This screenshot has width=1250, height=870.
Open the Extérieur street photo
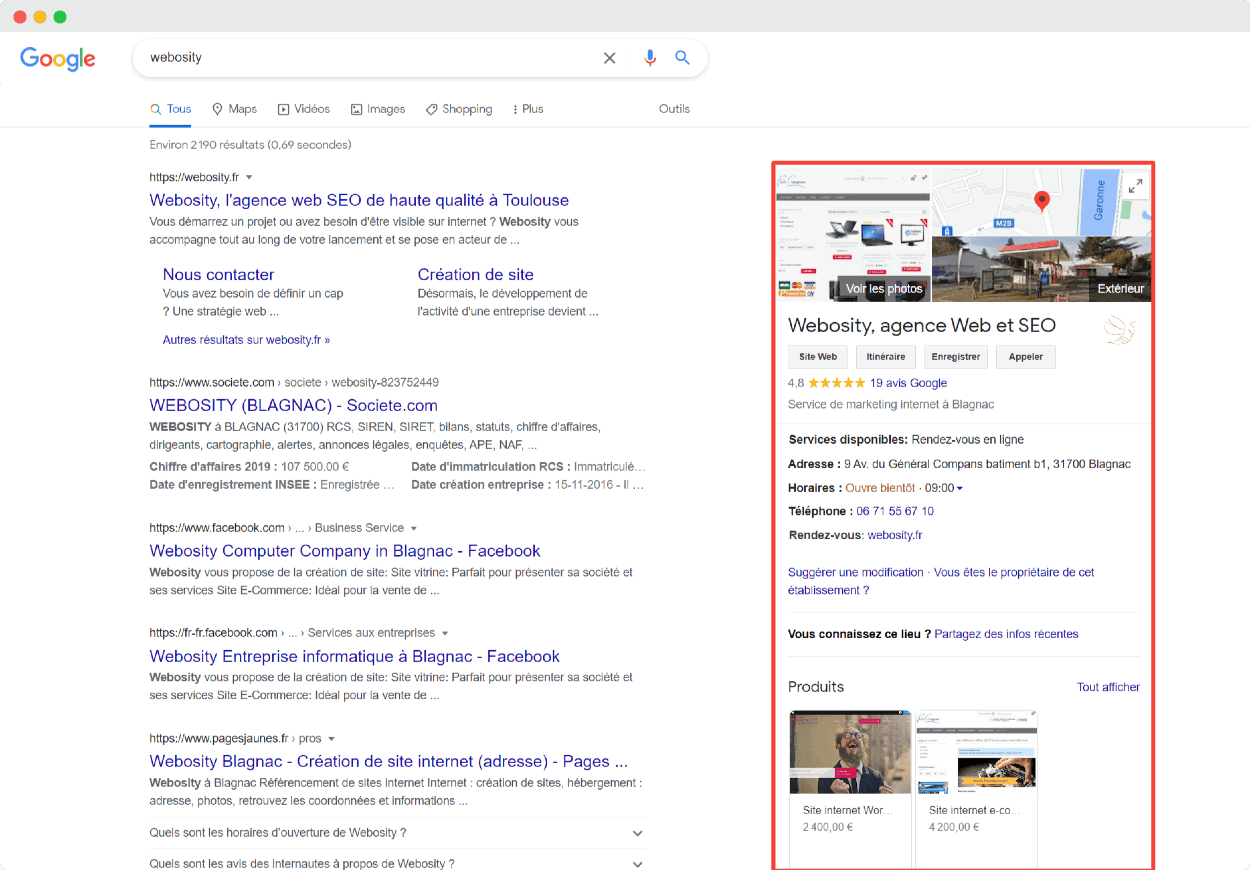pos(1041,269)
